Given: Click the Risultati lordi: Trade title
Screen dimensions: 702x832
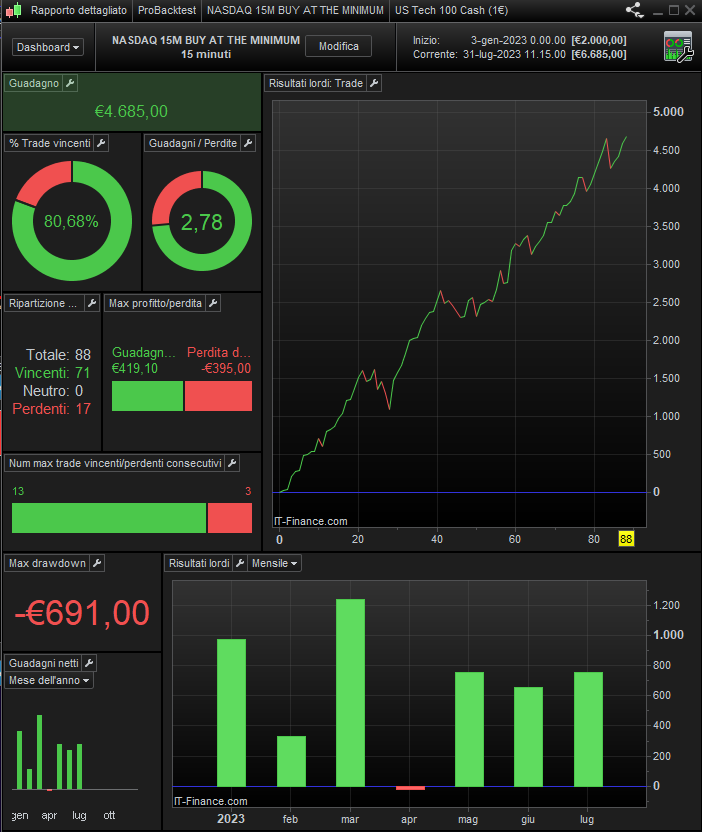Looking at the screenshot, I should point(316,83).
